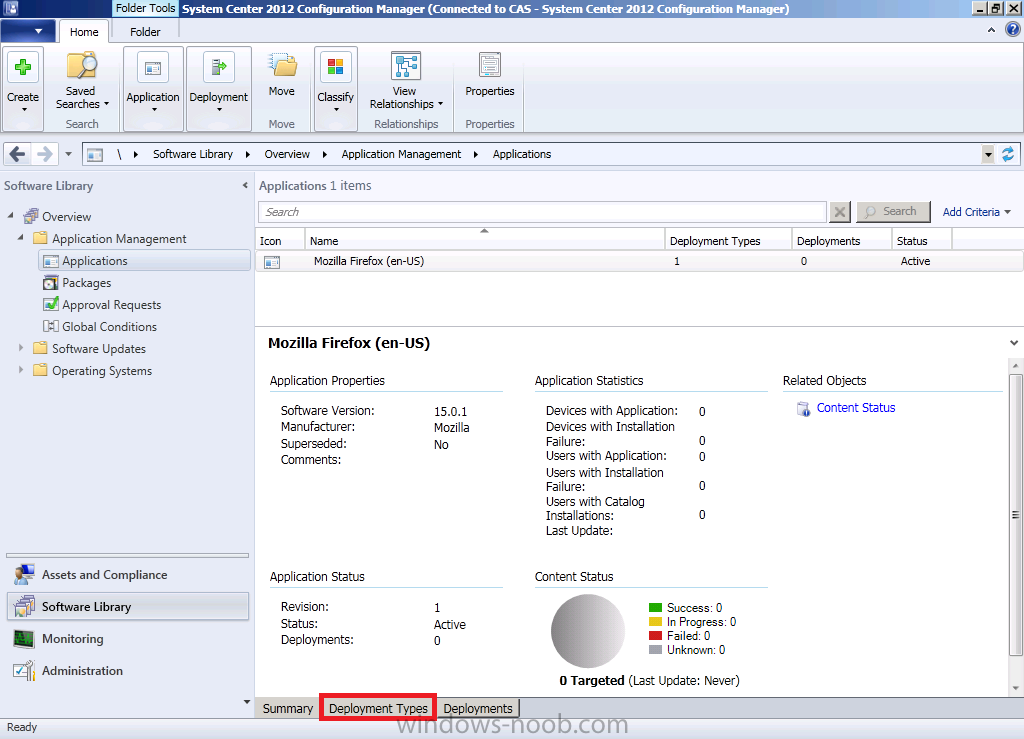Click the Mozilla Firefox application row icon
The image size is (1024, 739).
[272, 262]
